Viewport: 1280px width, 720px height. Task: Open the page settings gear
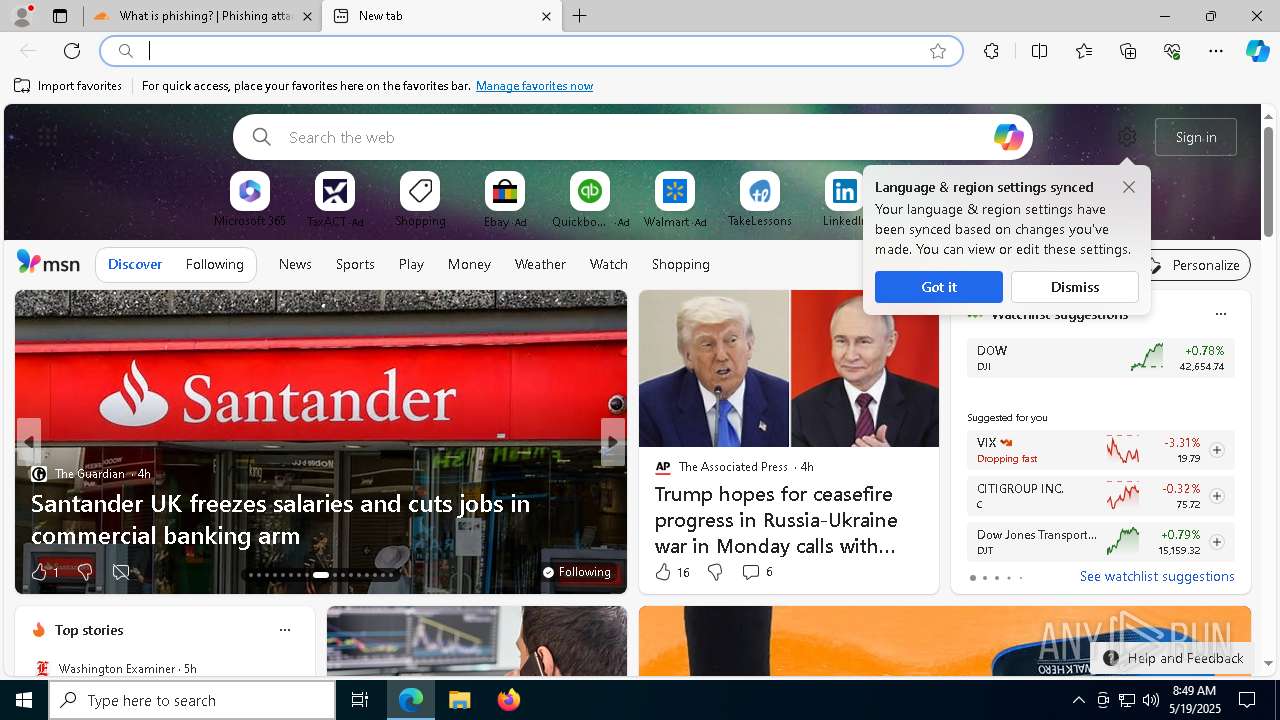1127,137
